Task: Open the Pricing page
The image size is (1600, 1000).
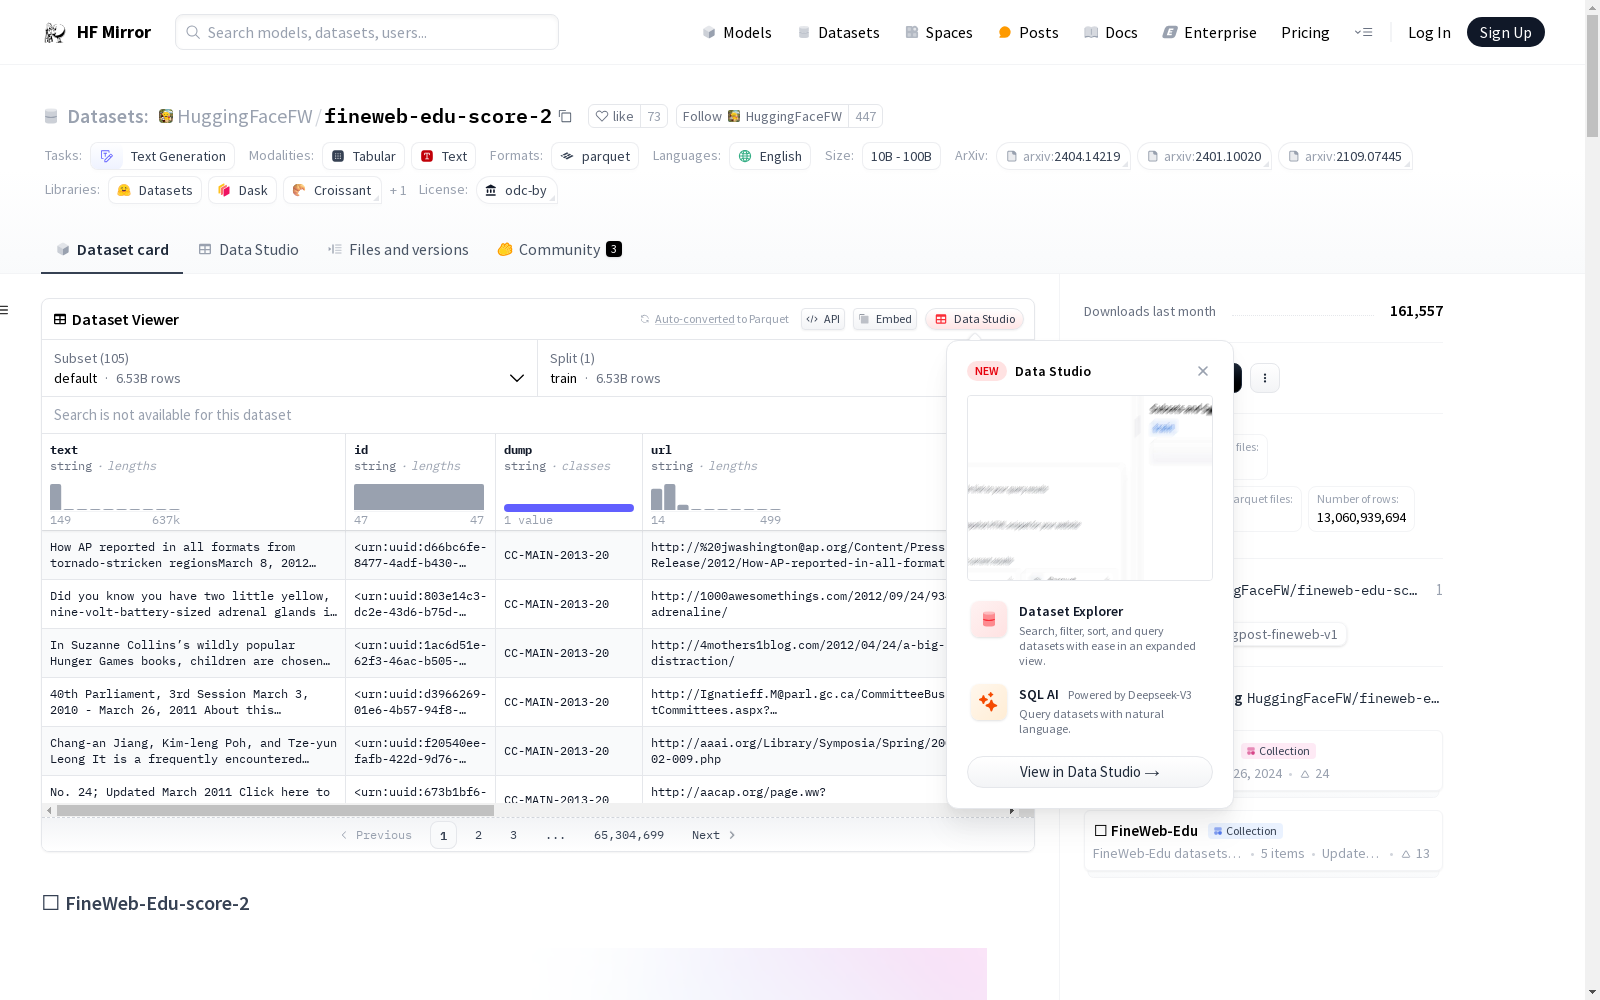Action: pyautogui.click(x=1305, y=32)
